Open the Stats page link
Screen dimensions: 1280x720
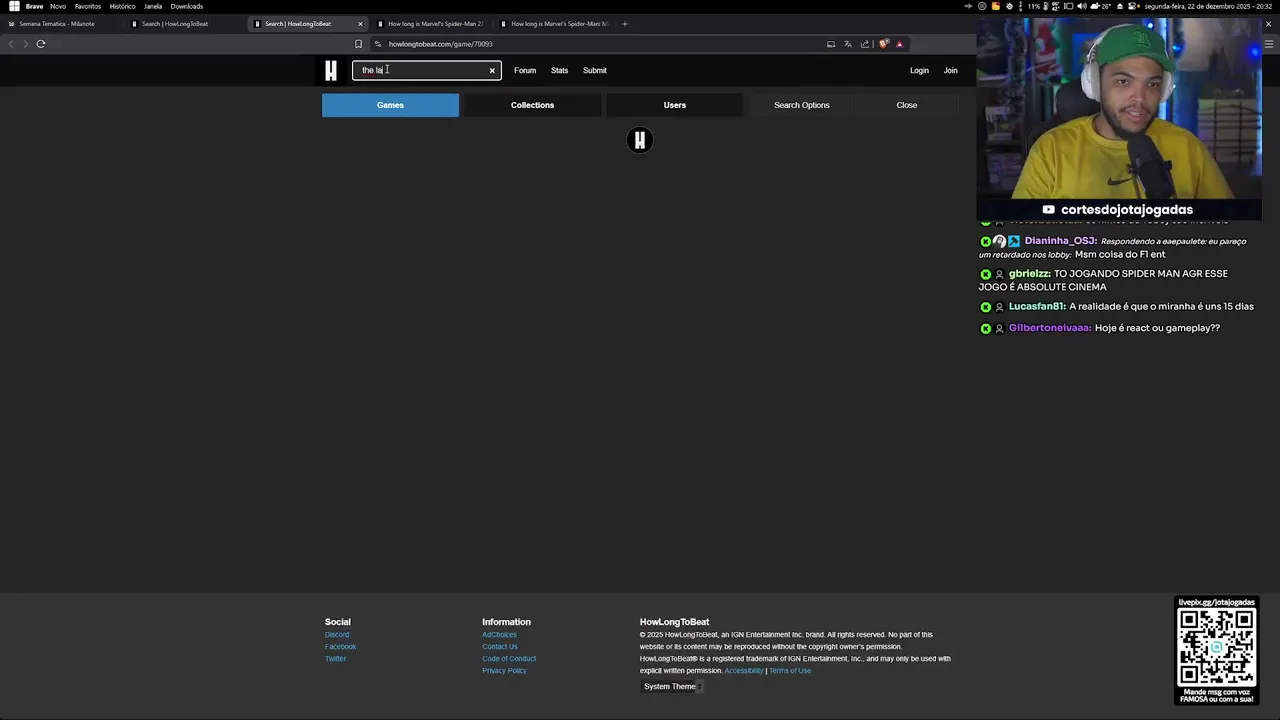click(559, 71)
